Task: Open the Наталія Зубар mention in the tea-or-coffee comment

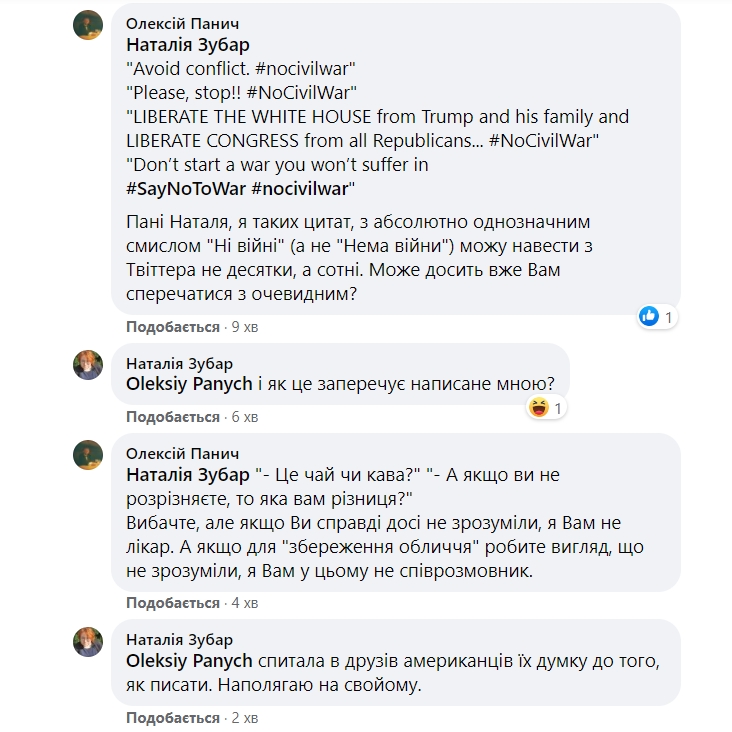Action: tap(188, 475)
